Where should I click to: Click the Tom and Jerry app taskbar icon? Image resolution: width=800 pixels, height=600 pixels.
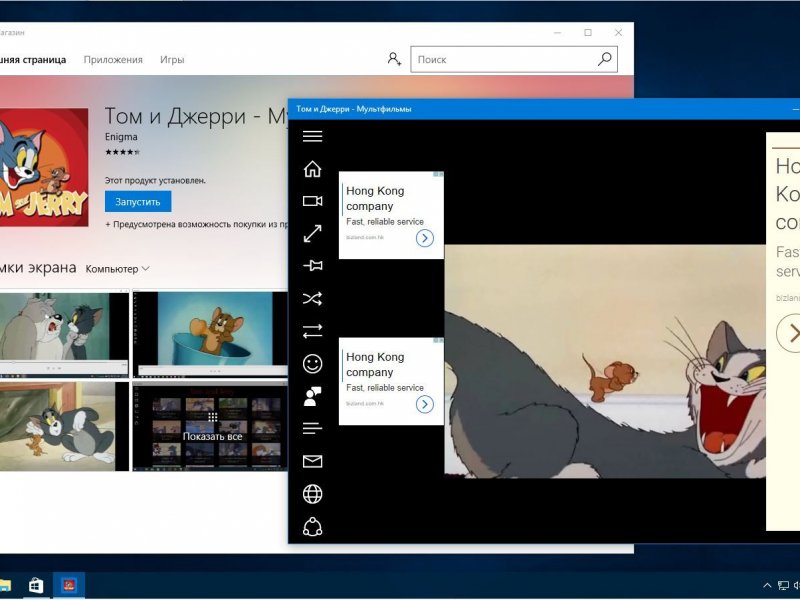(68, 585)
